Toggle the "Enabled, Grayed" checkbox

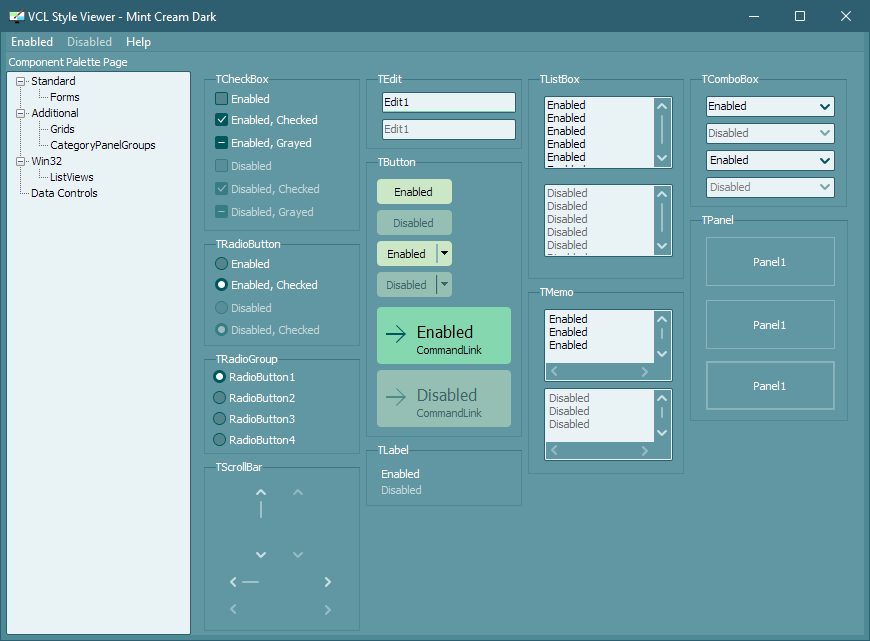221,143
